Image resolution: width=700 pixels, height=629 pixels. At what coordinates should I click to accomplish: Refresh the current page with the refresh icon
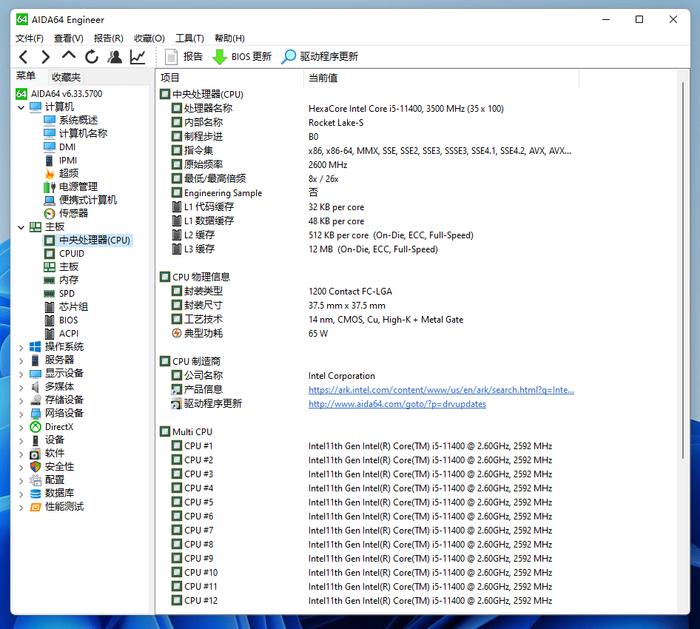coord(92,57)
